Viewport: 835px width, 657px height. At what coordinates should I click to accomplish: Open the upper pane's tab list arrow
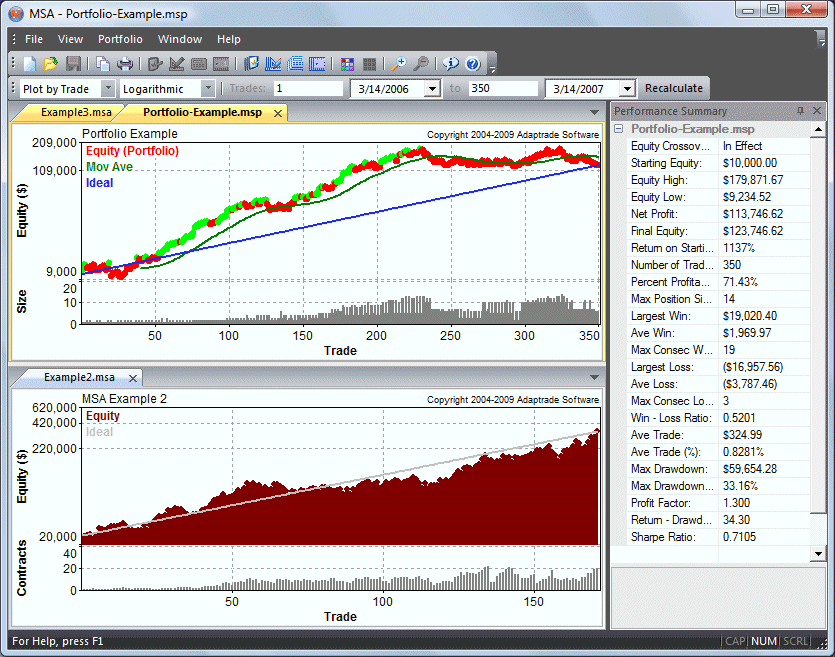(594, 112)
